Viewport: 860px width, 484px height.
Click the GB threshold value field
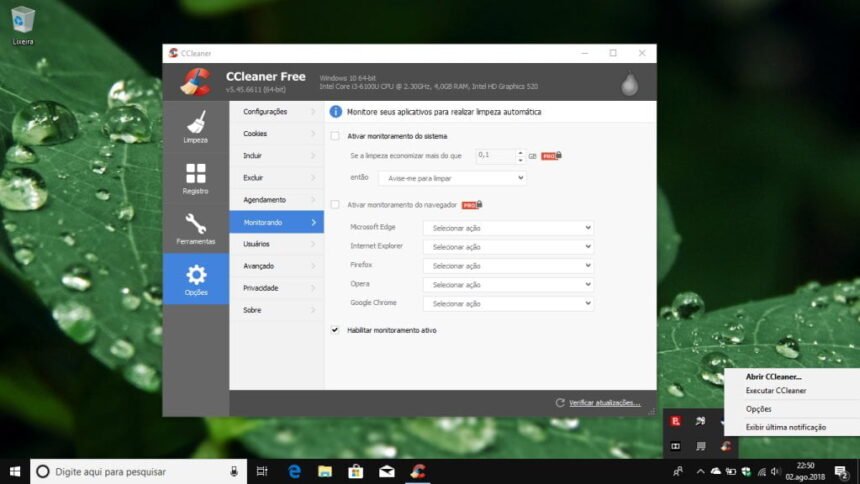[495, 156]
